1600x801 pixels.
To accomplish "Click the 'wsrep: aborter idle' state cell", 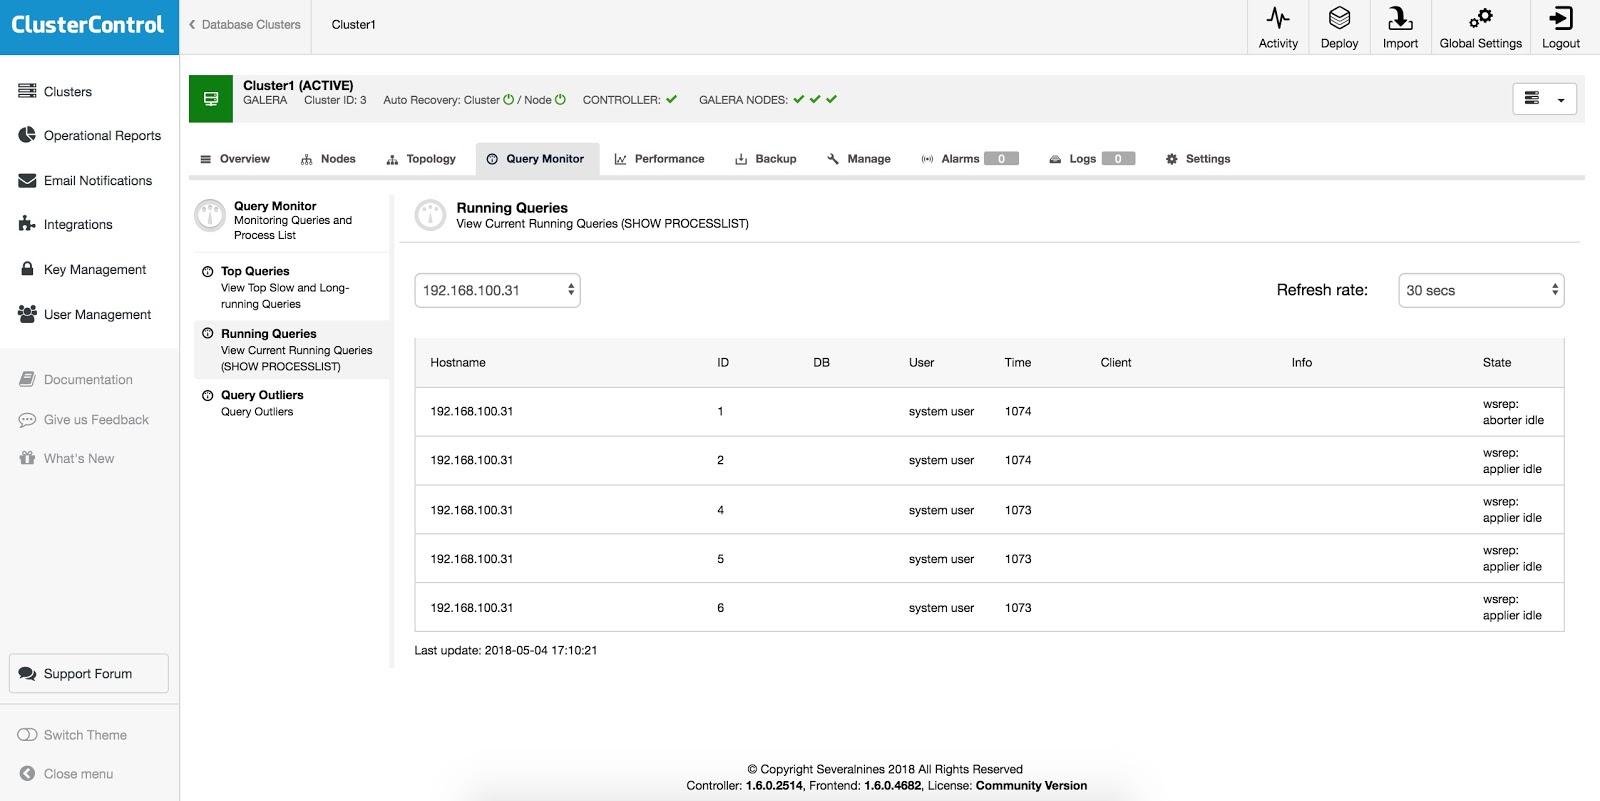I will (1513, 412).
